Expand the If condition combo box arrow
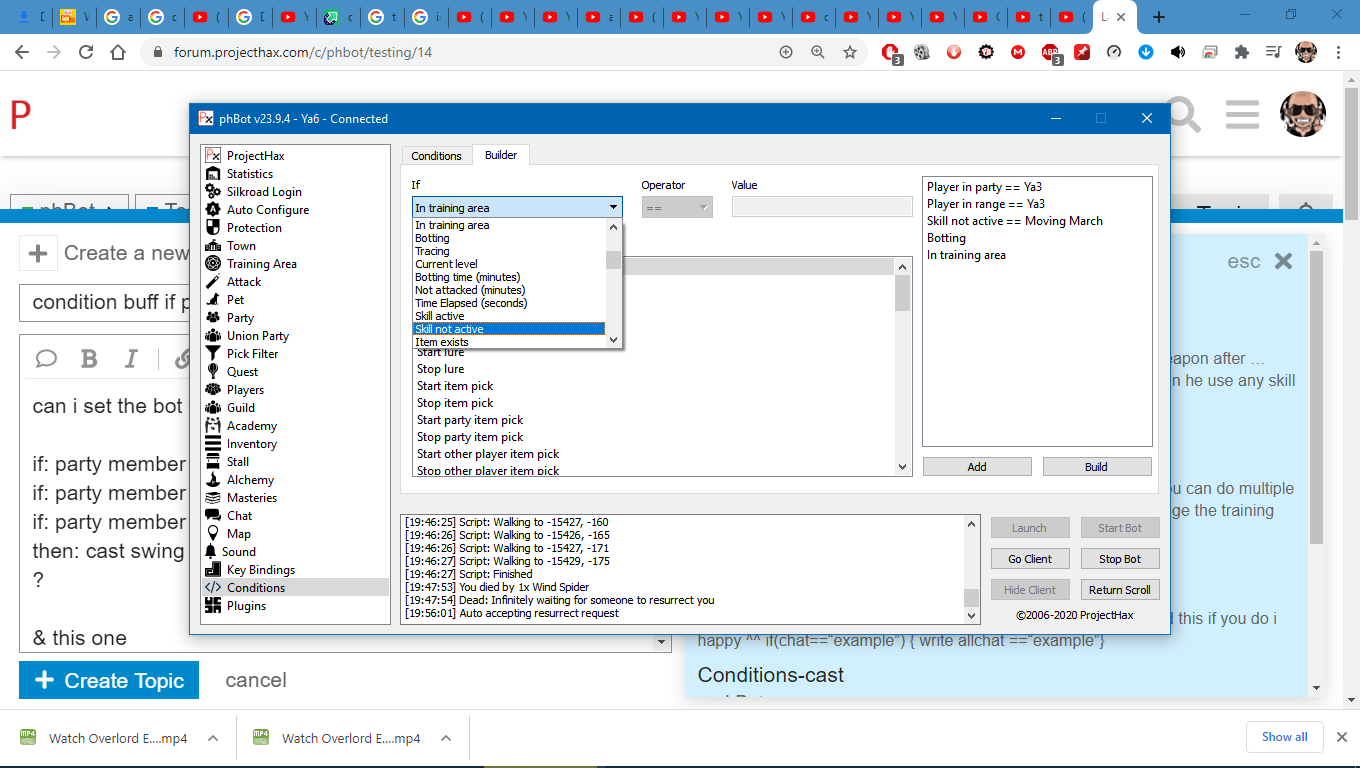This screenshot has height=768, width=1360. [x=612, y=208]
